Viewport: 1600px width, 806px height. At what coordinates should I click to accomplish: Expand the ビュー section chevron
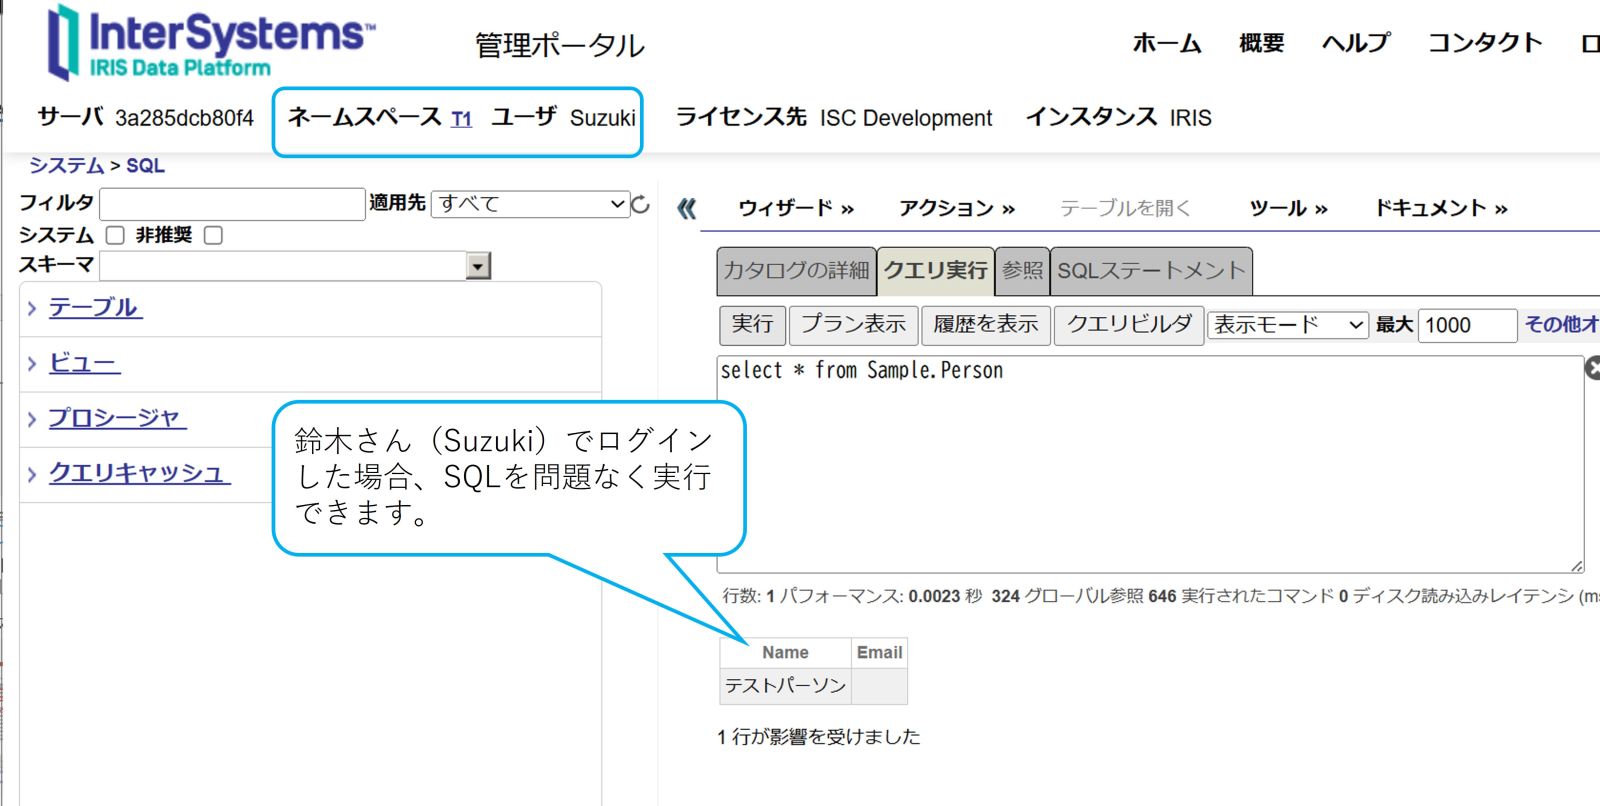click(32, 364)
